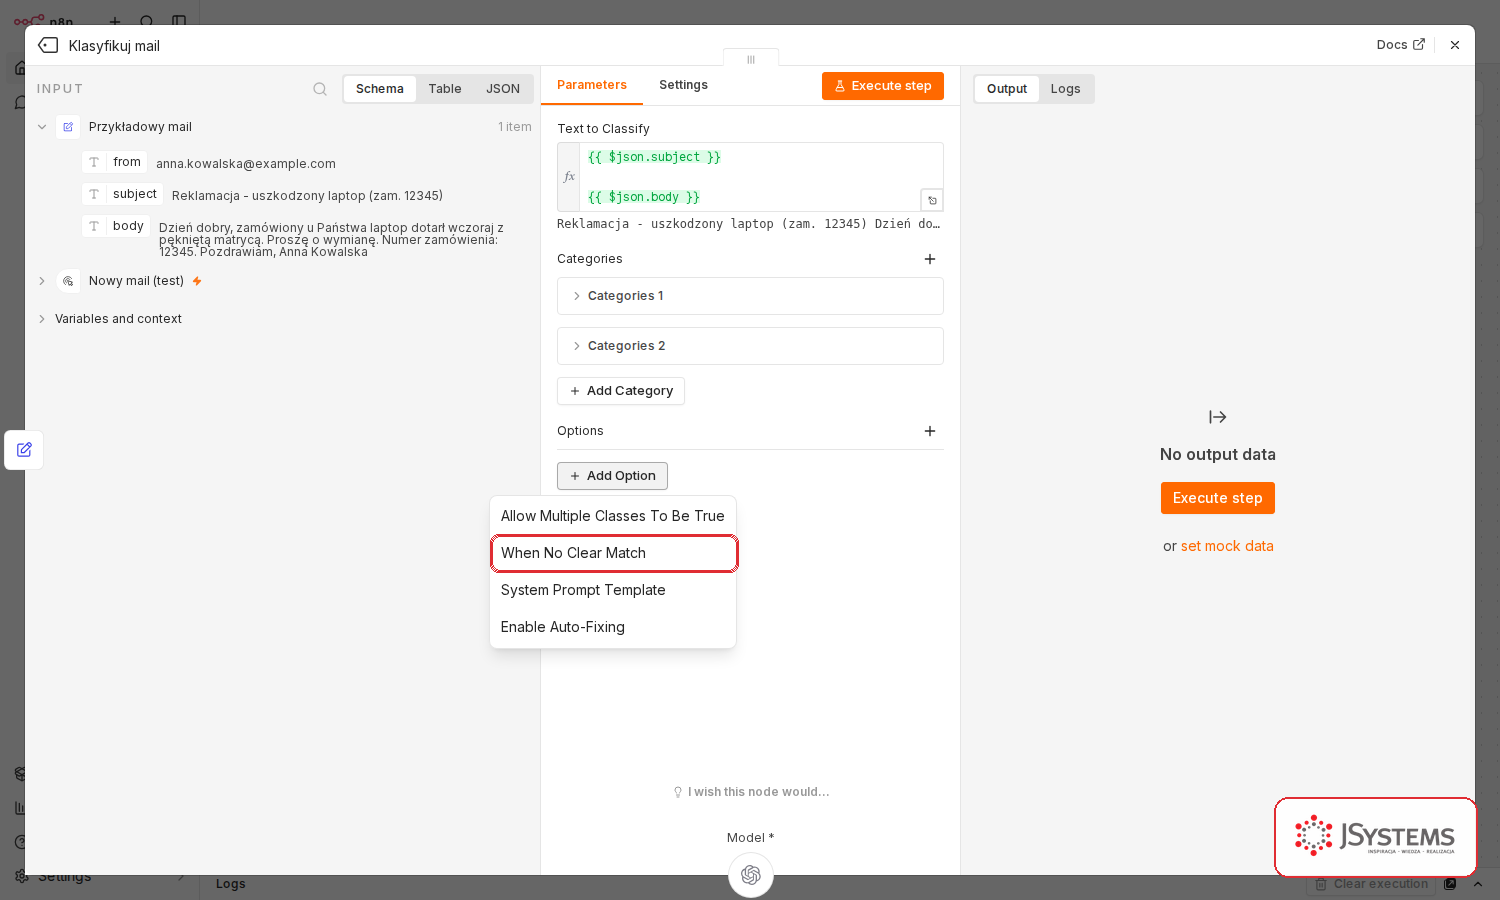Screen dimensions: 1500x900
Task: Click the fx expression icon
Action: (x=569, y=177)
